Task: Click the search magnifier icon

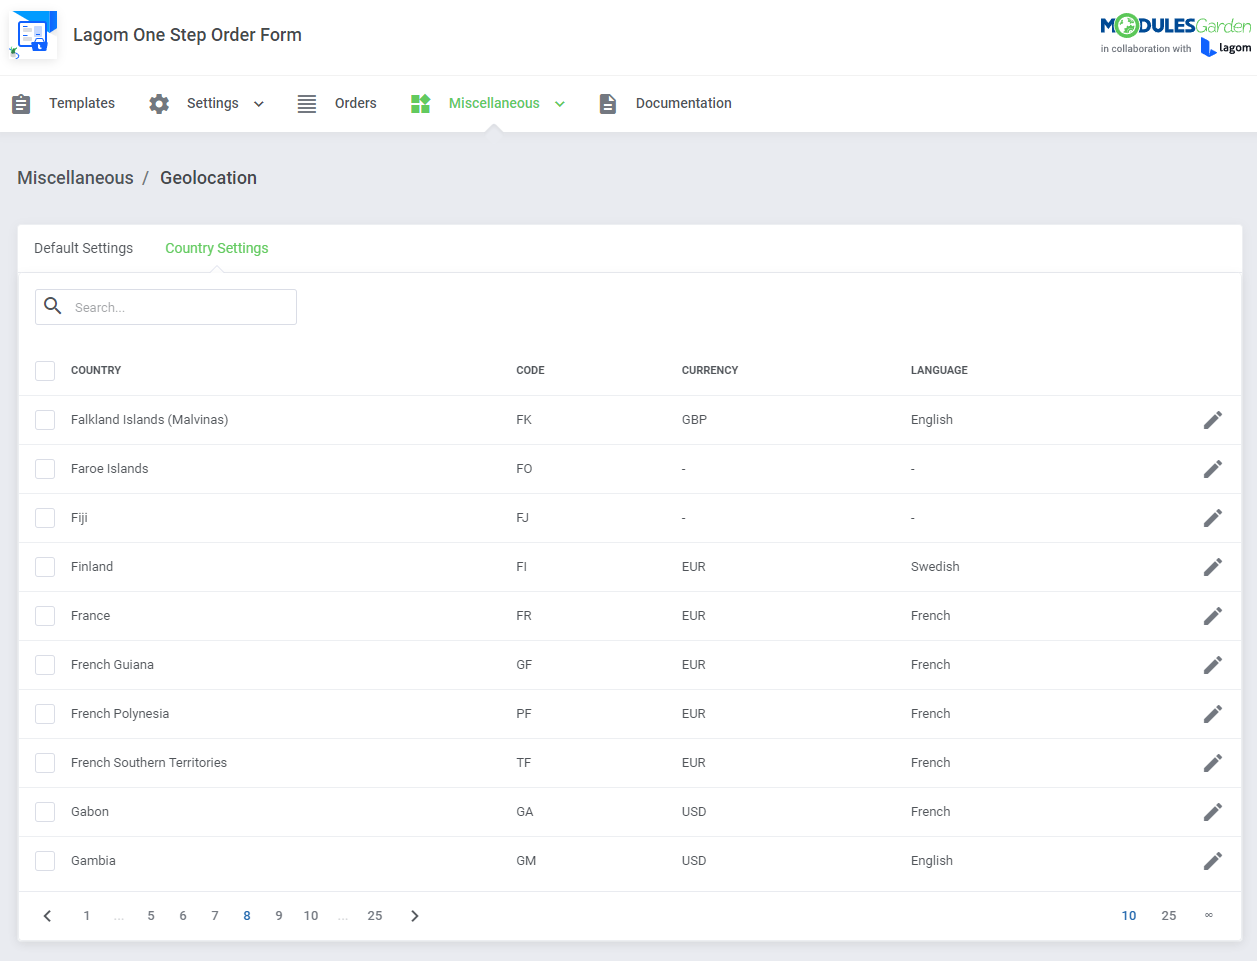Action: pyautogui.click(x=53, y=306)
